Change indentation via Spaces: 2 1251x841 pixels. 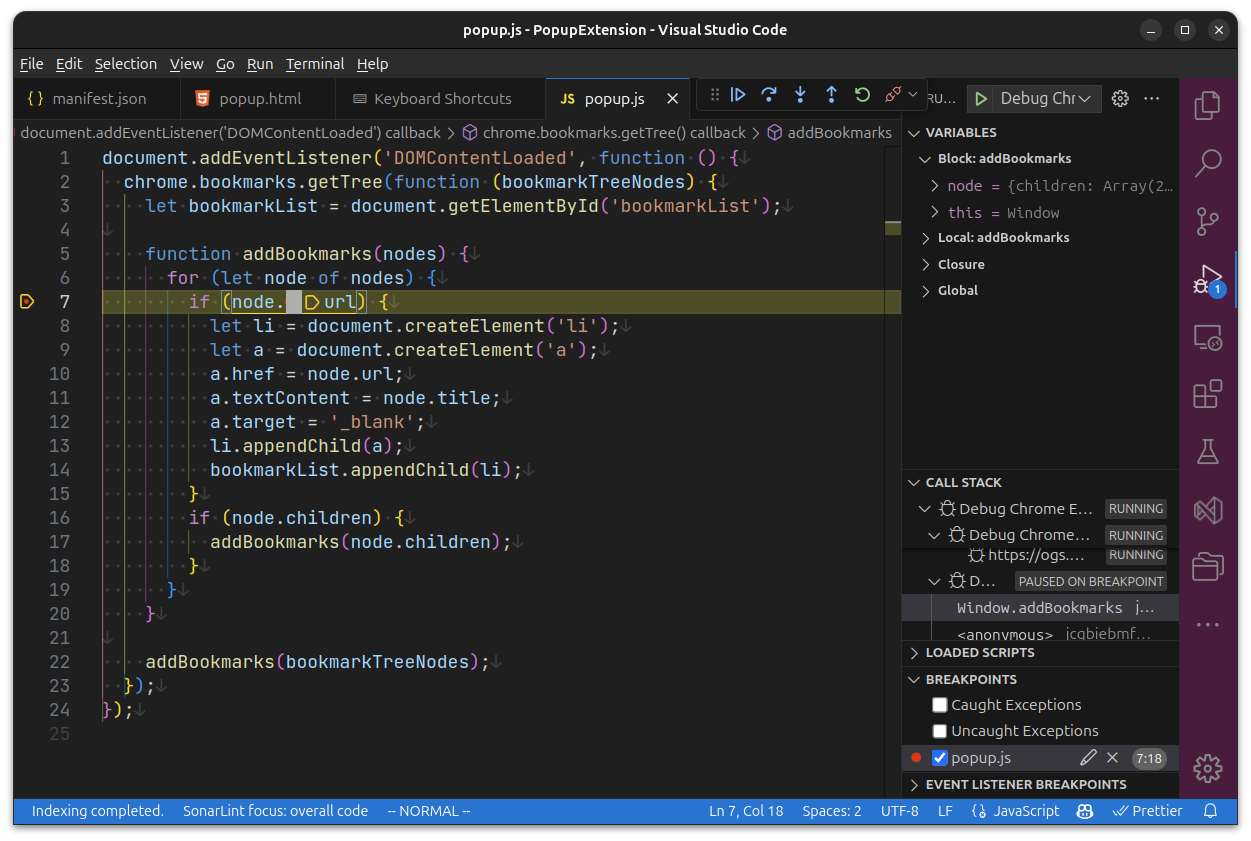click(x=832, y=811)
